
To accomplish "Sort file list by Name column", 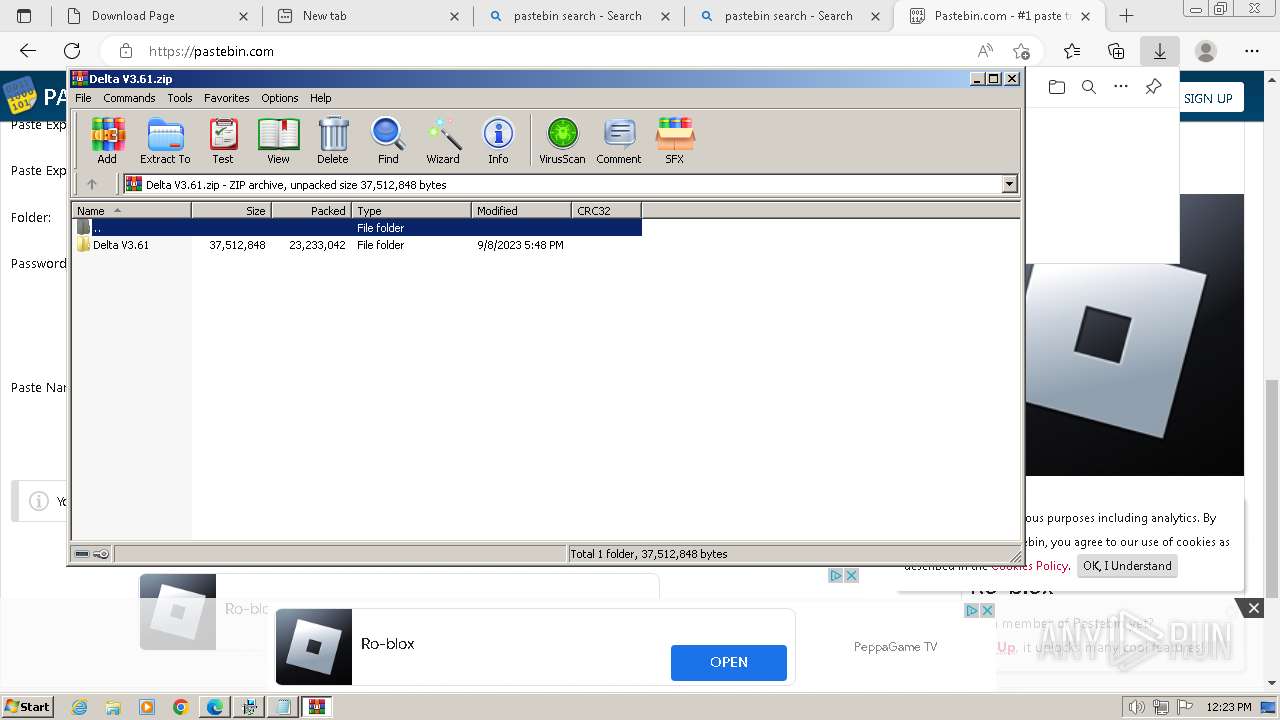I will pos(131,210).
